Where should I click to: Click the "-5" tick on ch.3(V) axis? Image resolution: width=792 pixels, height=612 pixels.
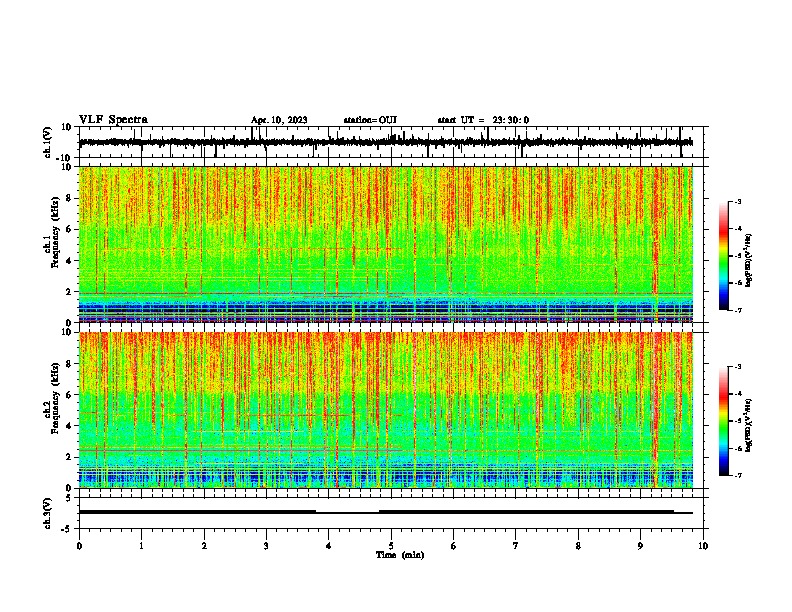[x=66, y=529]
